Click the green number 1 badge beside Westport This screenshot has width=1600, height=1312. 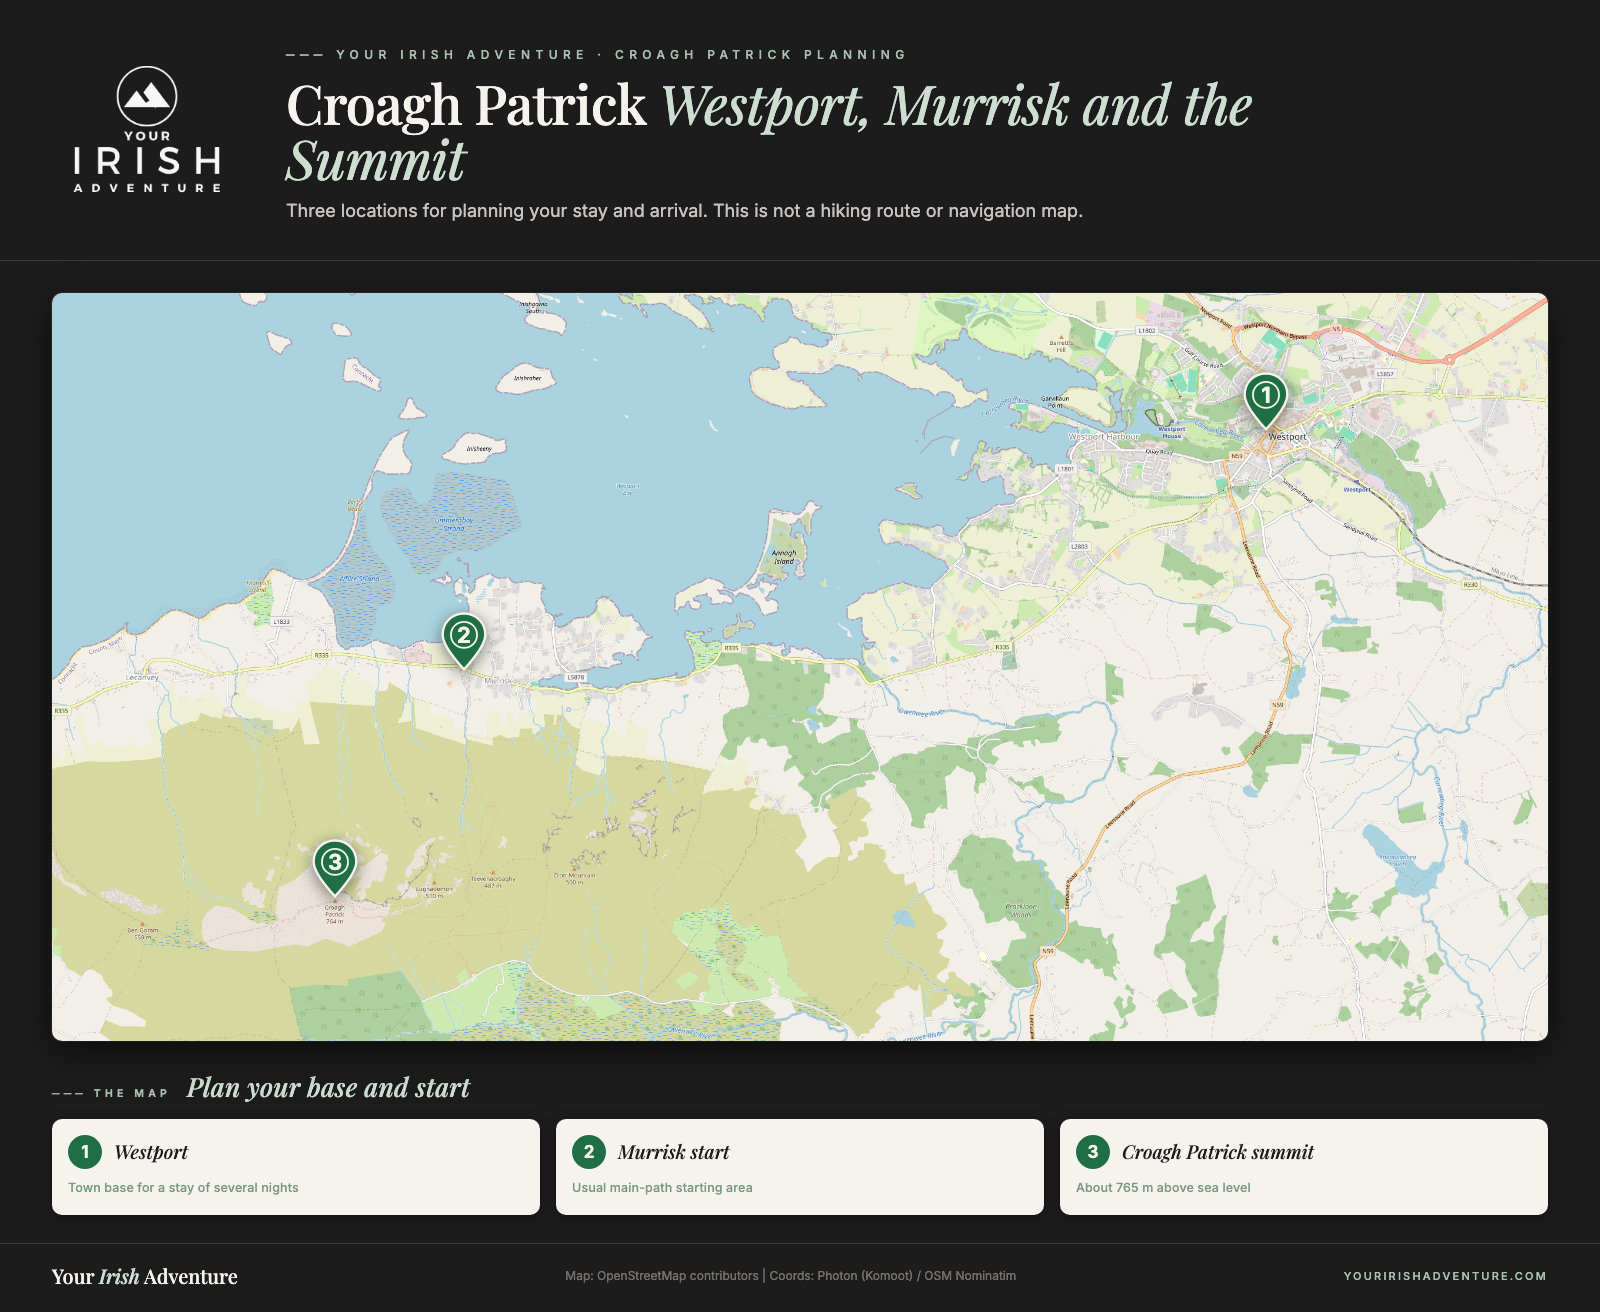coord(85,1152)
